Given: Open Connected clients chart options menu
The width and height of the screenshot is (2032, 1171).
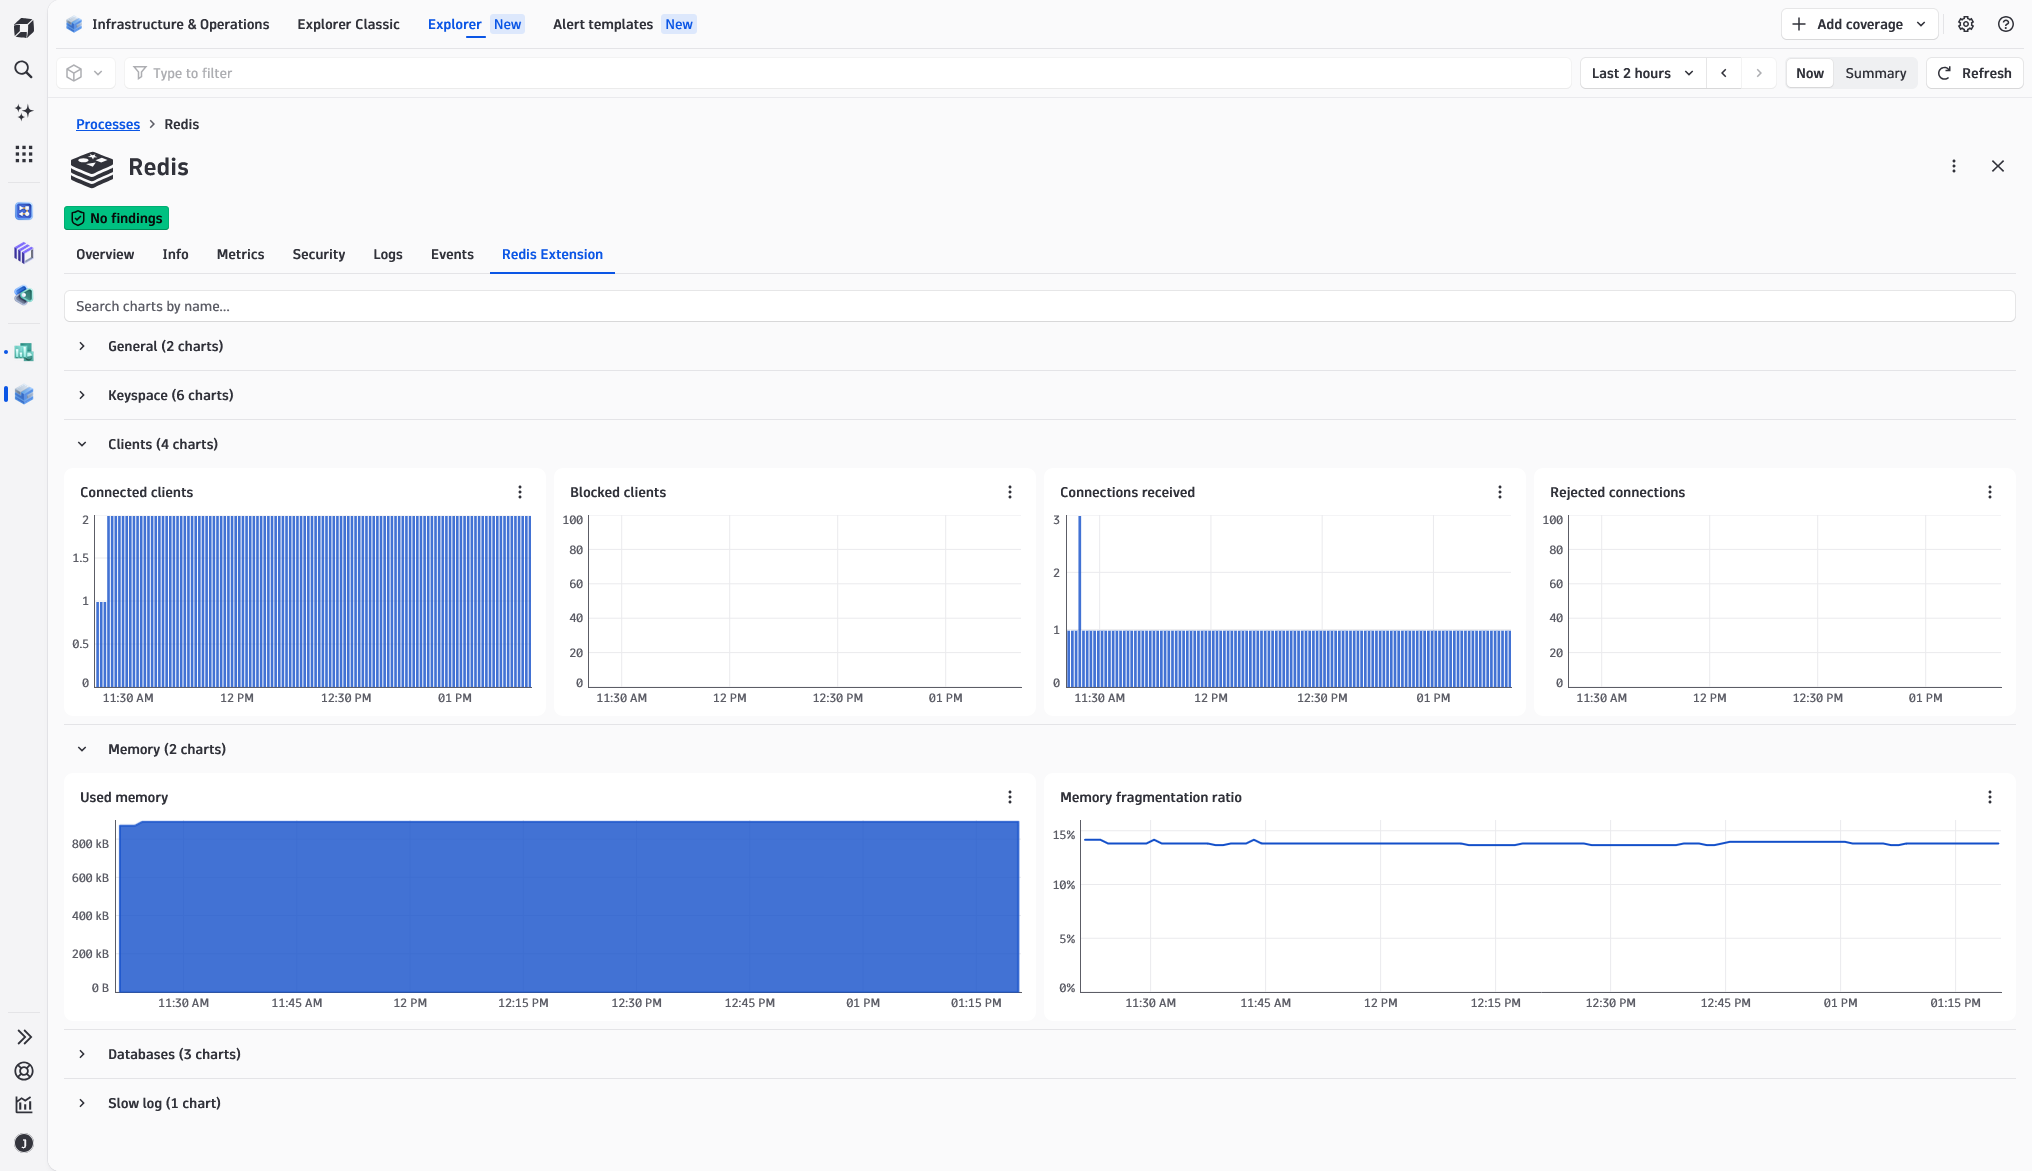Looking at the screenshot, I should point(520,492).
